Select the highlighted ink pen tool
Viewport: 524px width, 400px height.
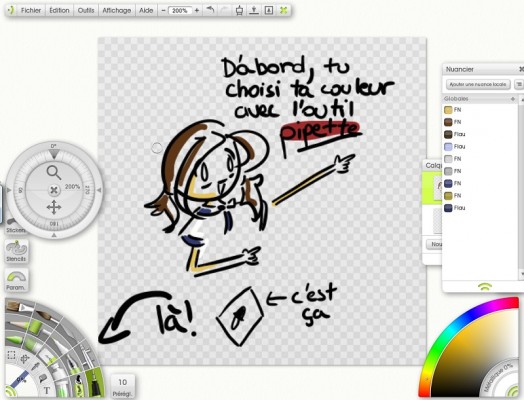pyautogui.click(x=96, y=384)
